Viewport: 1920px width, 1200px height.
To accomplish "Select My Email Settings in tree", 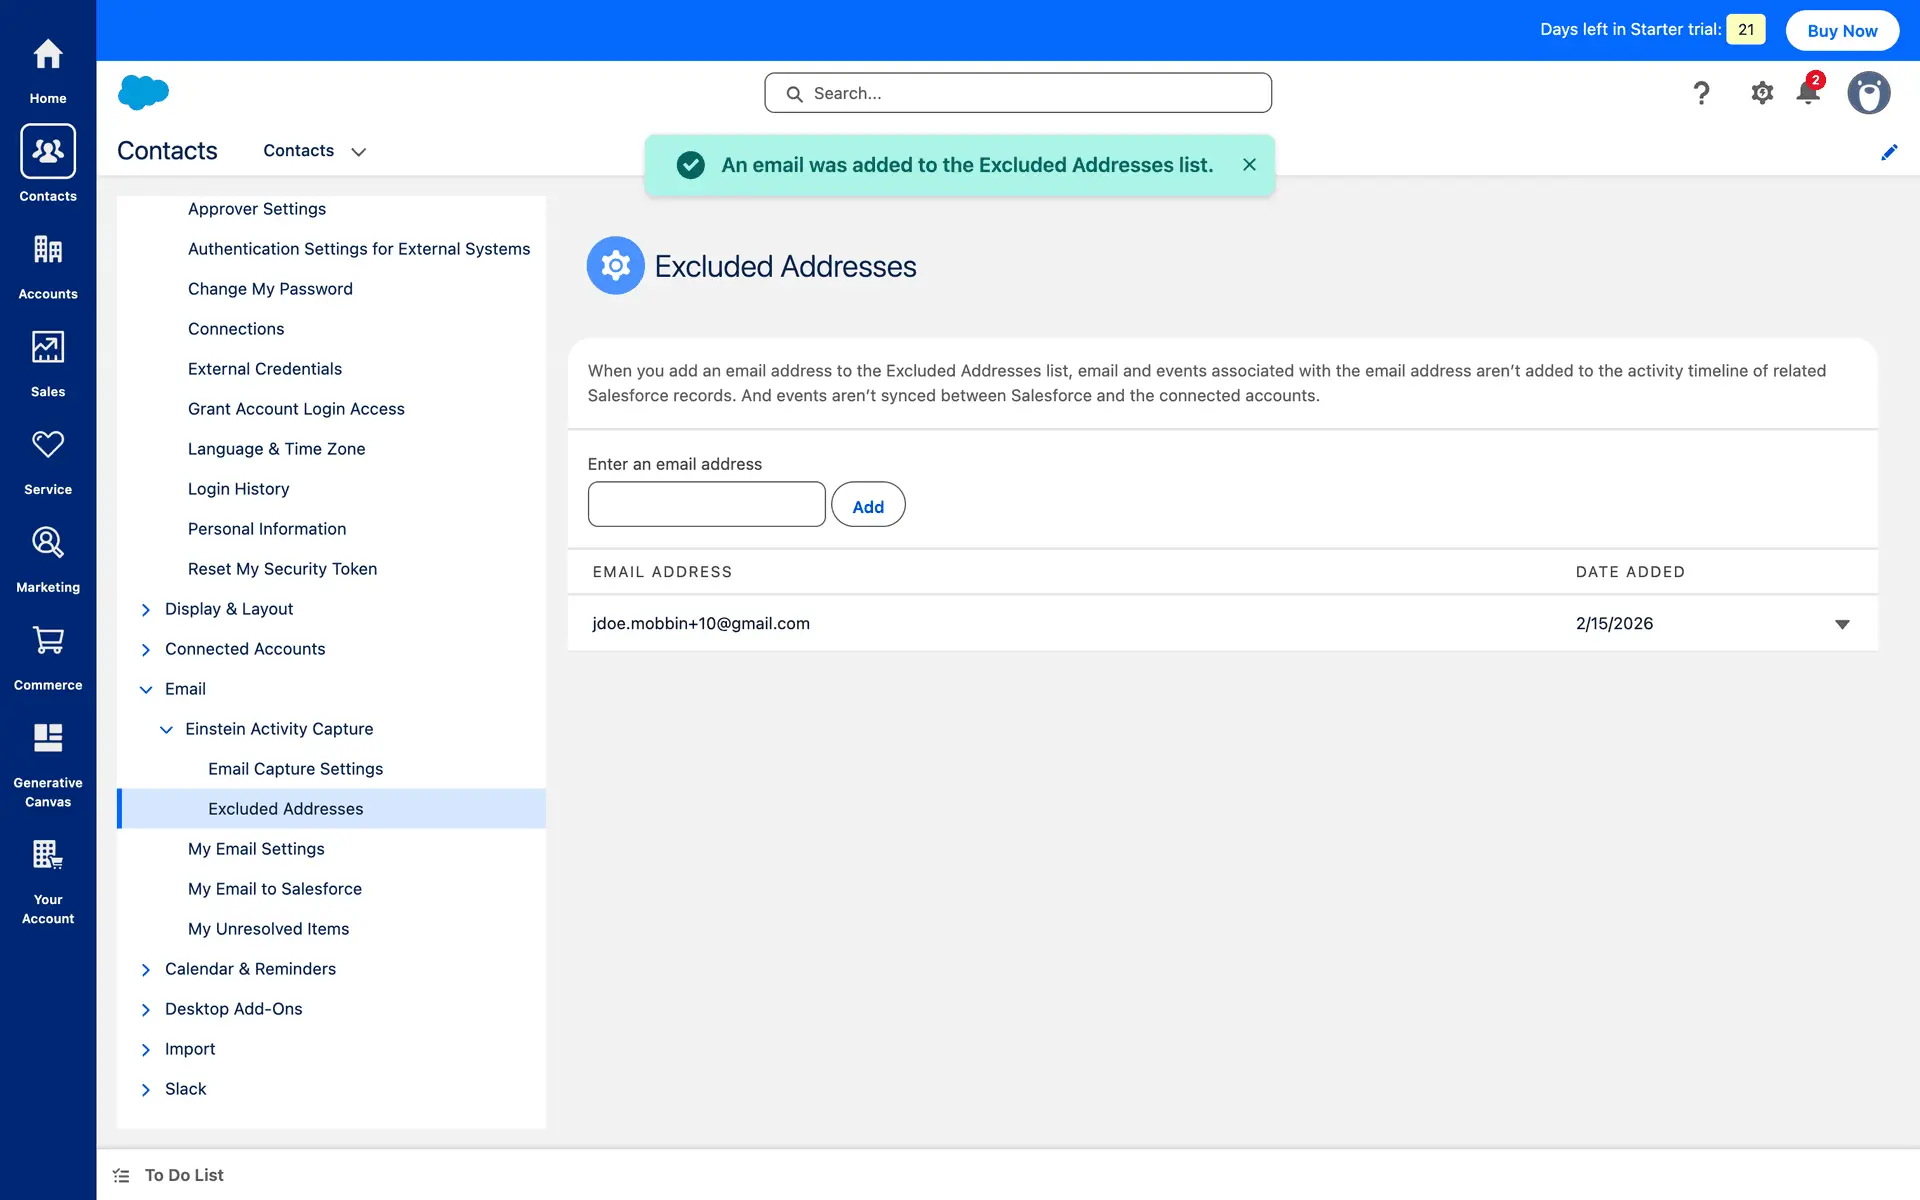I will coord(256,849).
